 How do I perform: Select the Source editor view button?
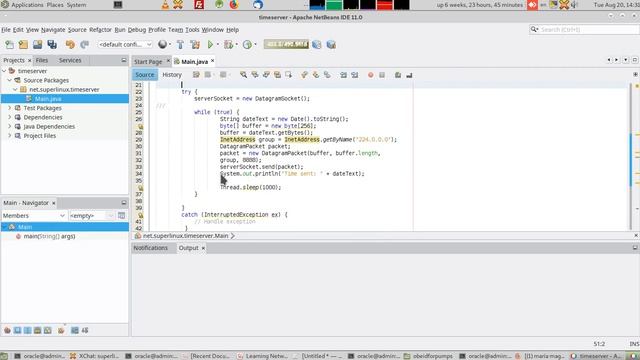click(x=144, y=75)
